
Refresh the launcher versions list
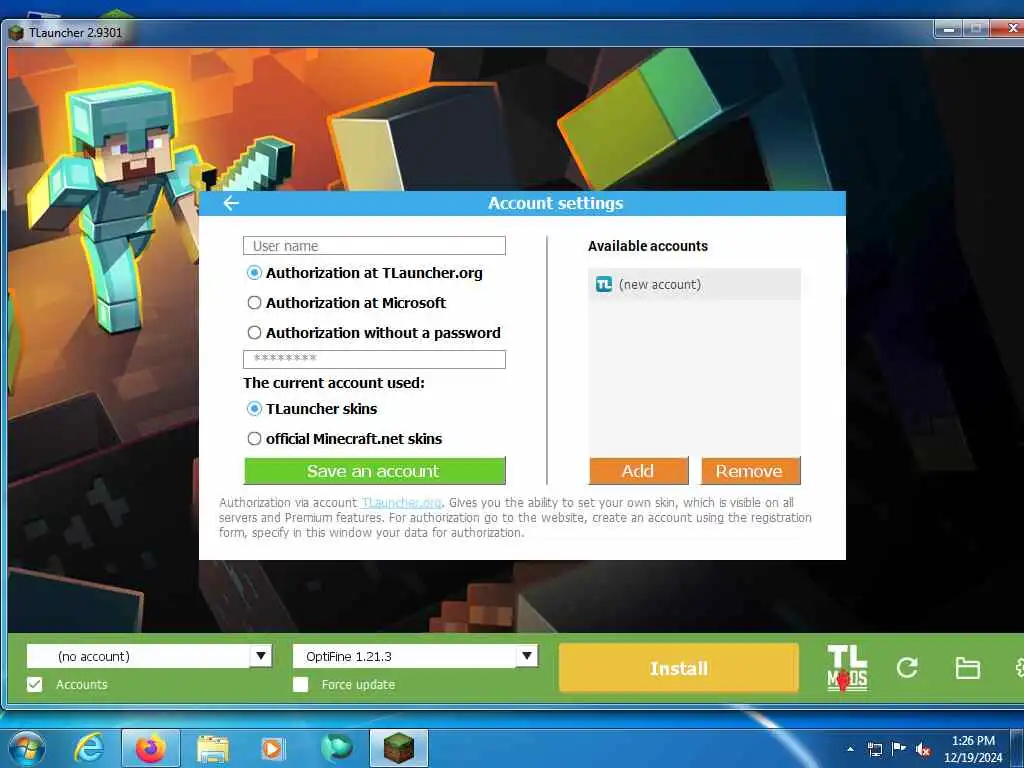[x=907, y=667]
